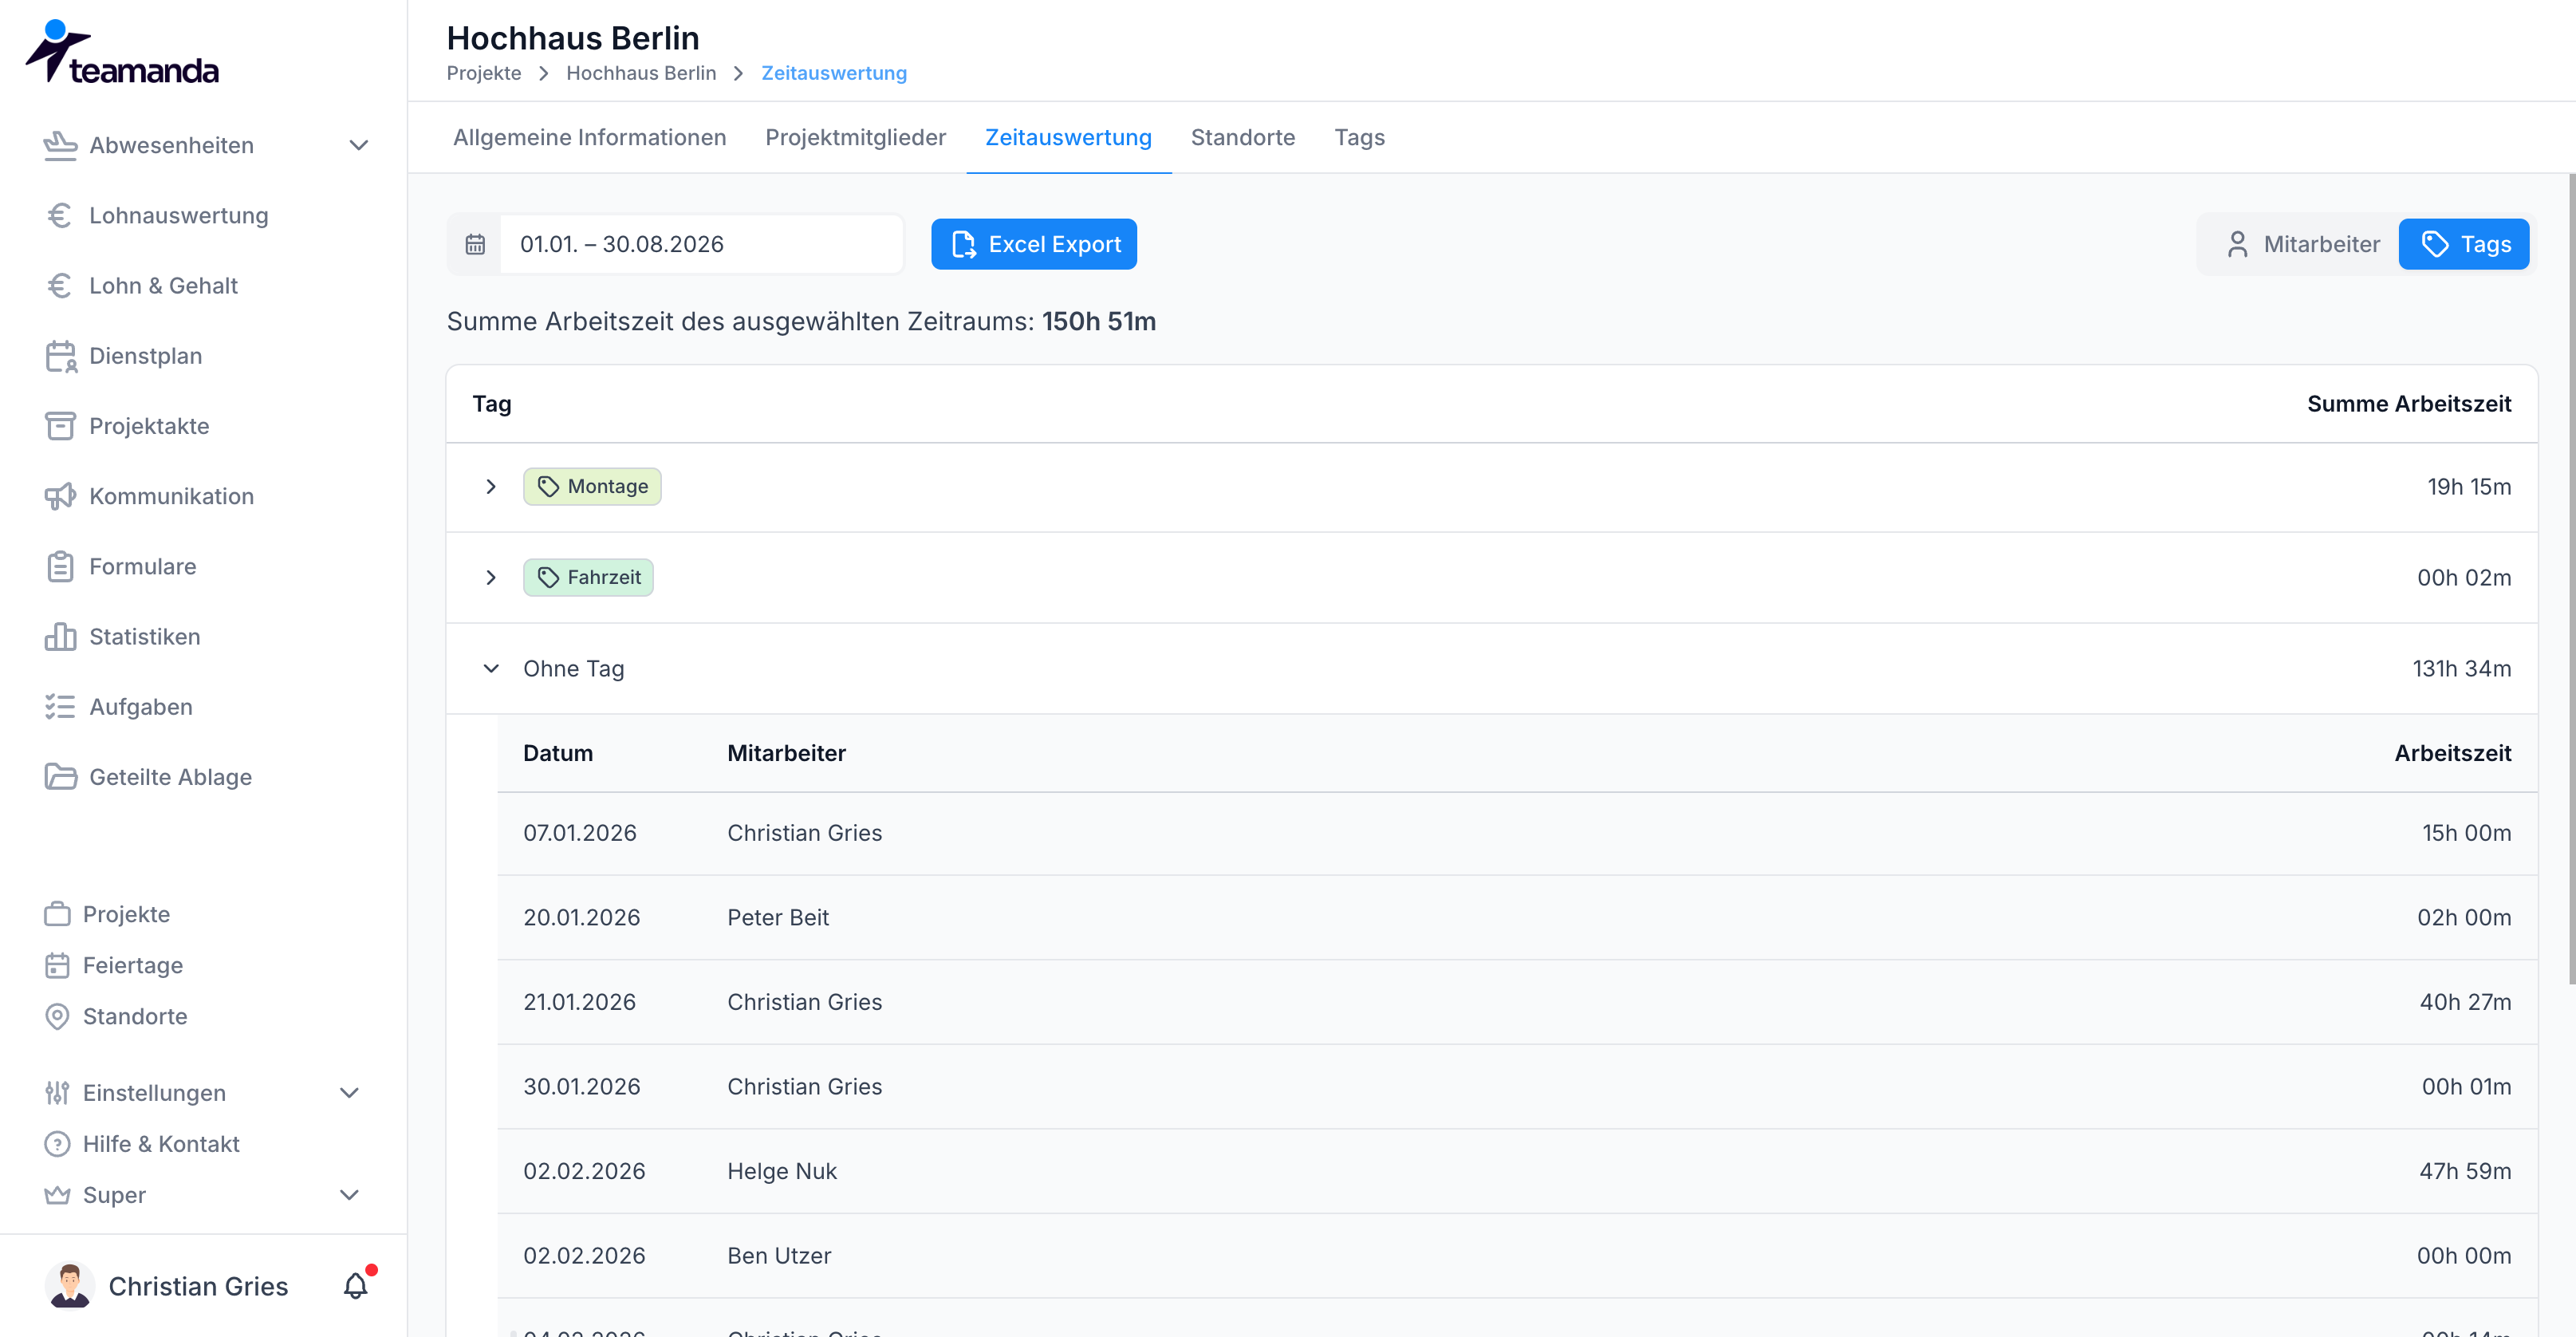Click the date range field 01.01. – 30.08.2026
Viewport: 2576px width, 1337px height.
(x=701, y=244)
